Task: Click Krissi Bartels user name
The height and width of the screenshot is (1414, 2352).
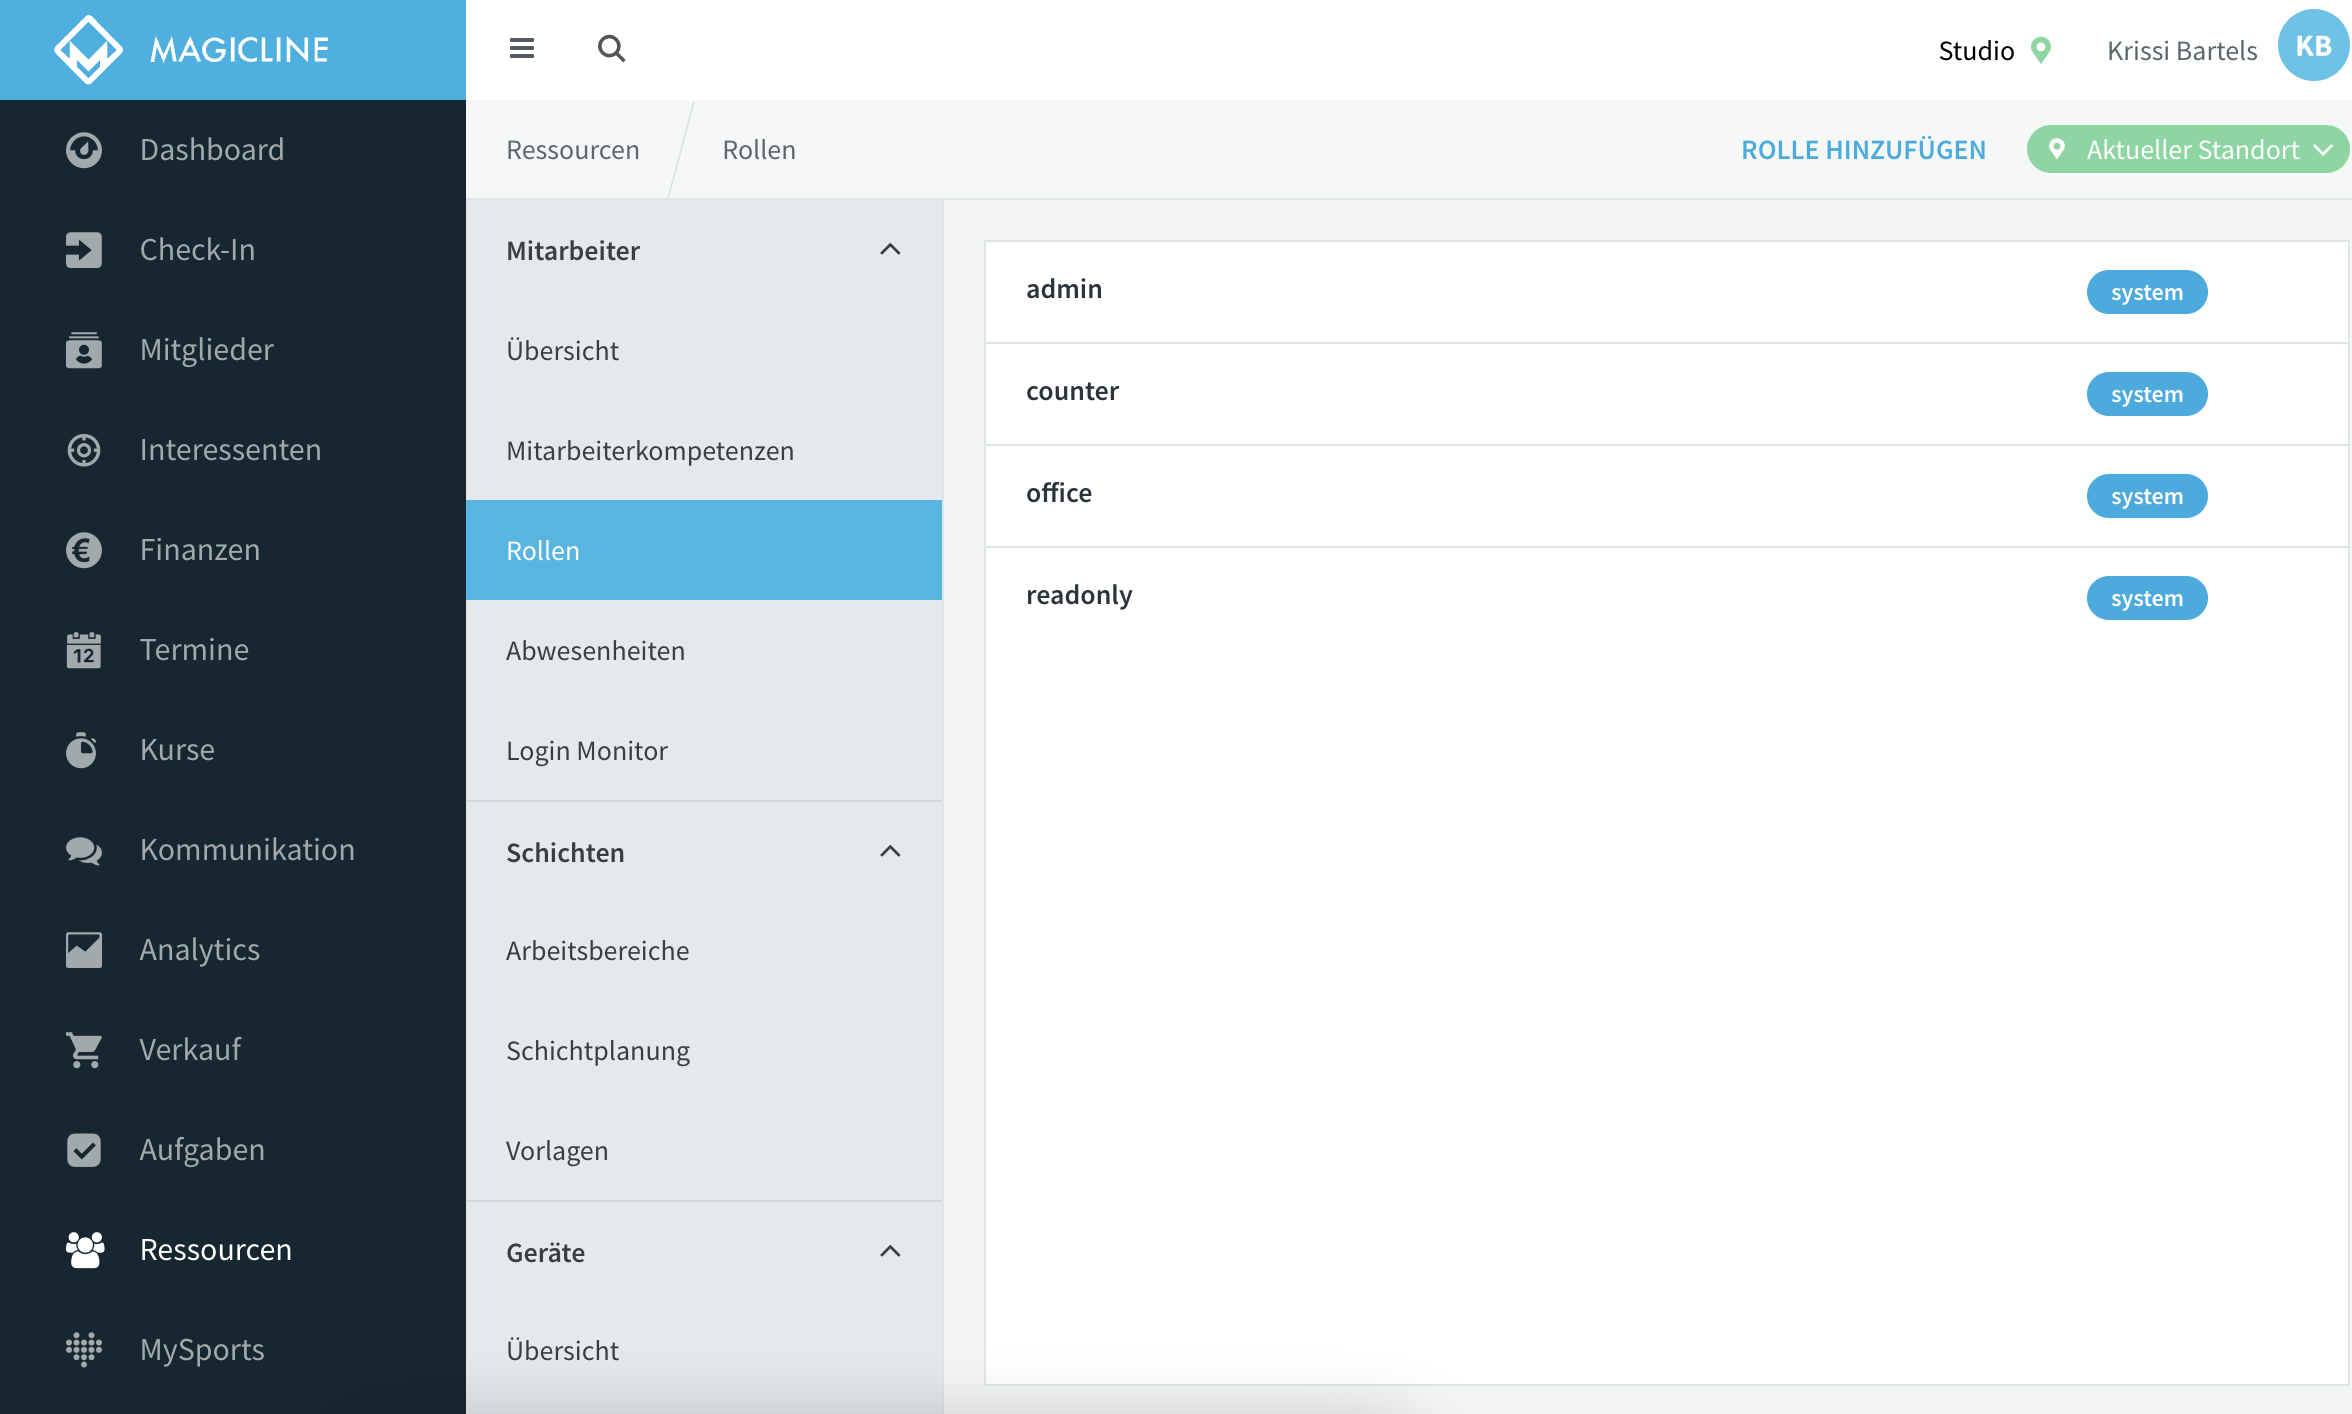Action: click(2182, 50)
